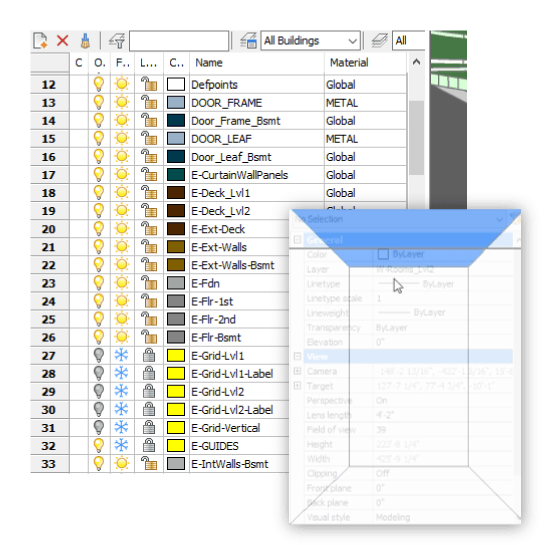Open the No Selection dropdown in Properties
This screenshot has width=545, height=545.
pyautogui.click(x=499, y=220)
